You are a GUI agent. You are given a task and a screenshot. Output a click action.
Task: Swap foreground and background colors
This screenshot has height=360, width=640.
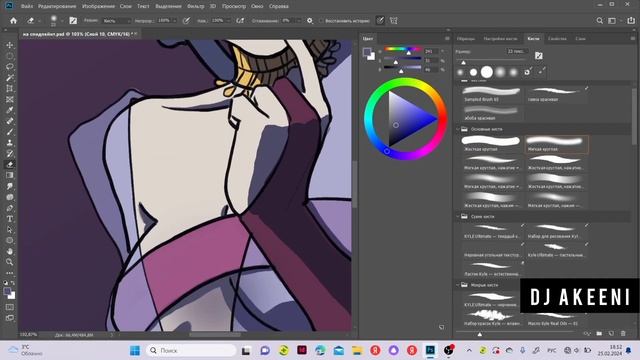[13, 283]
